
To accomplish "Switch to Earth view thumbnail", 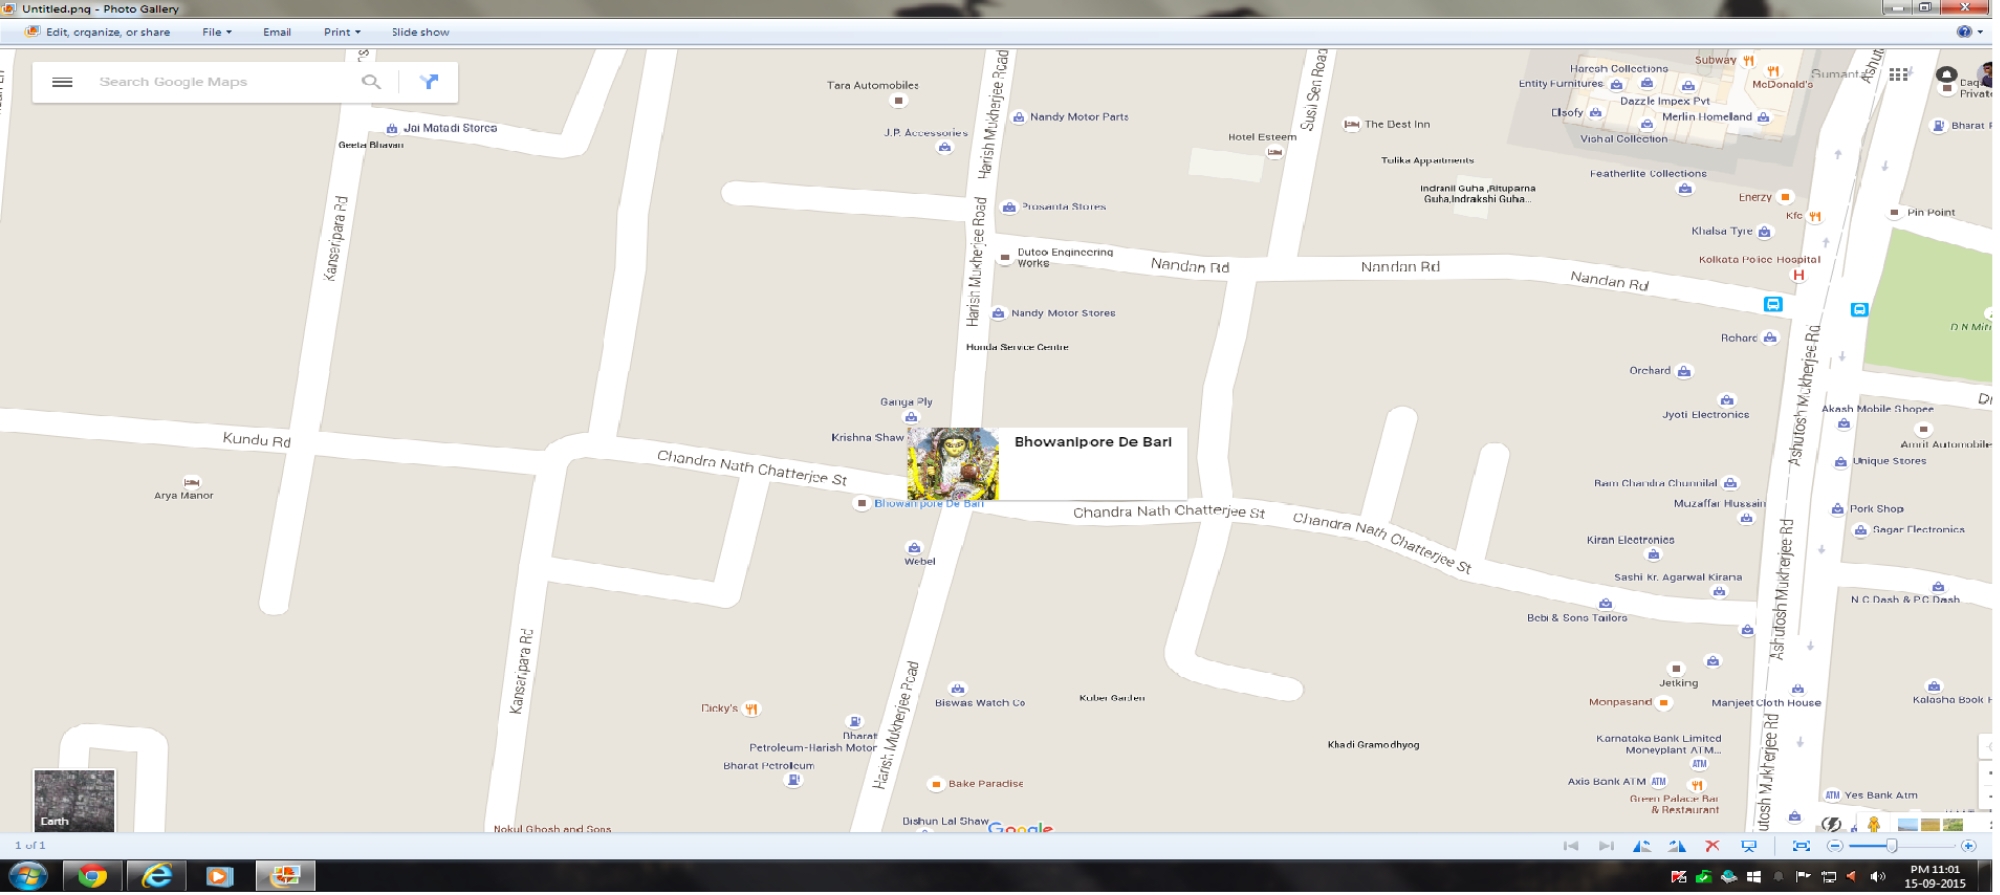I will point(74,800).
